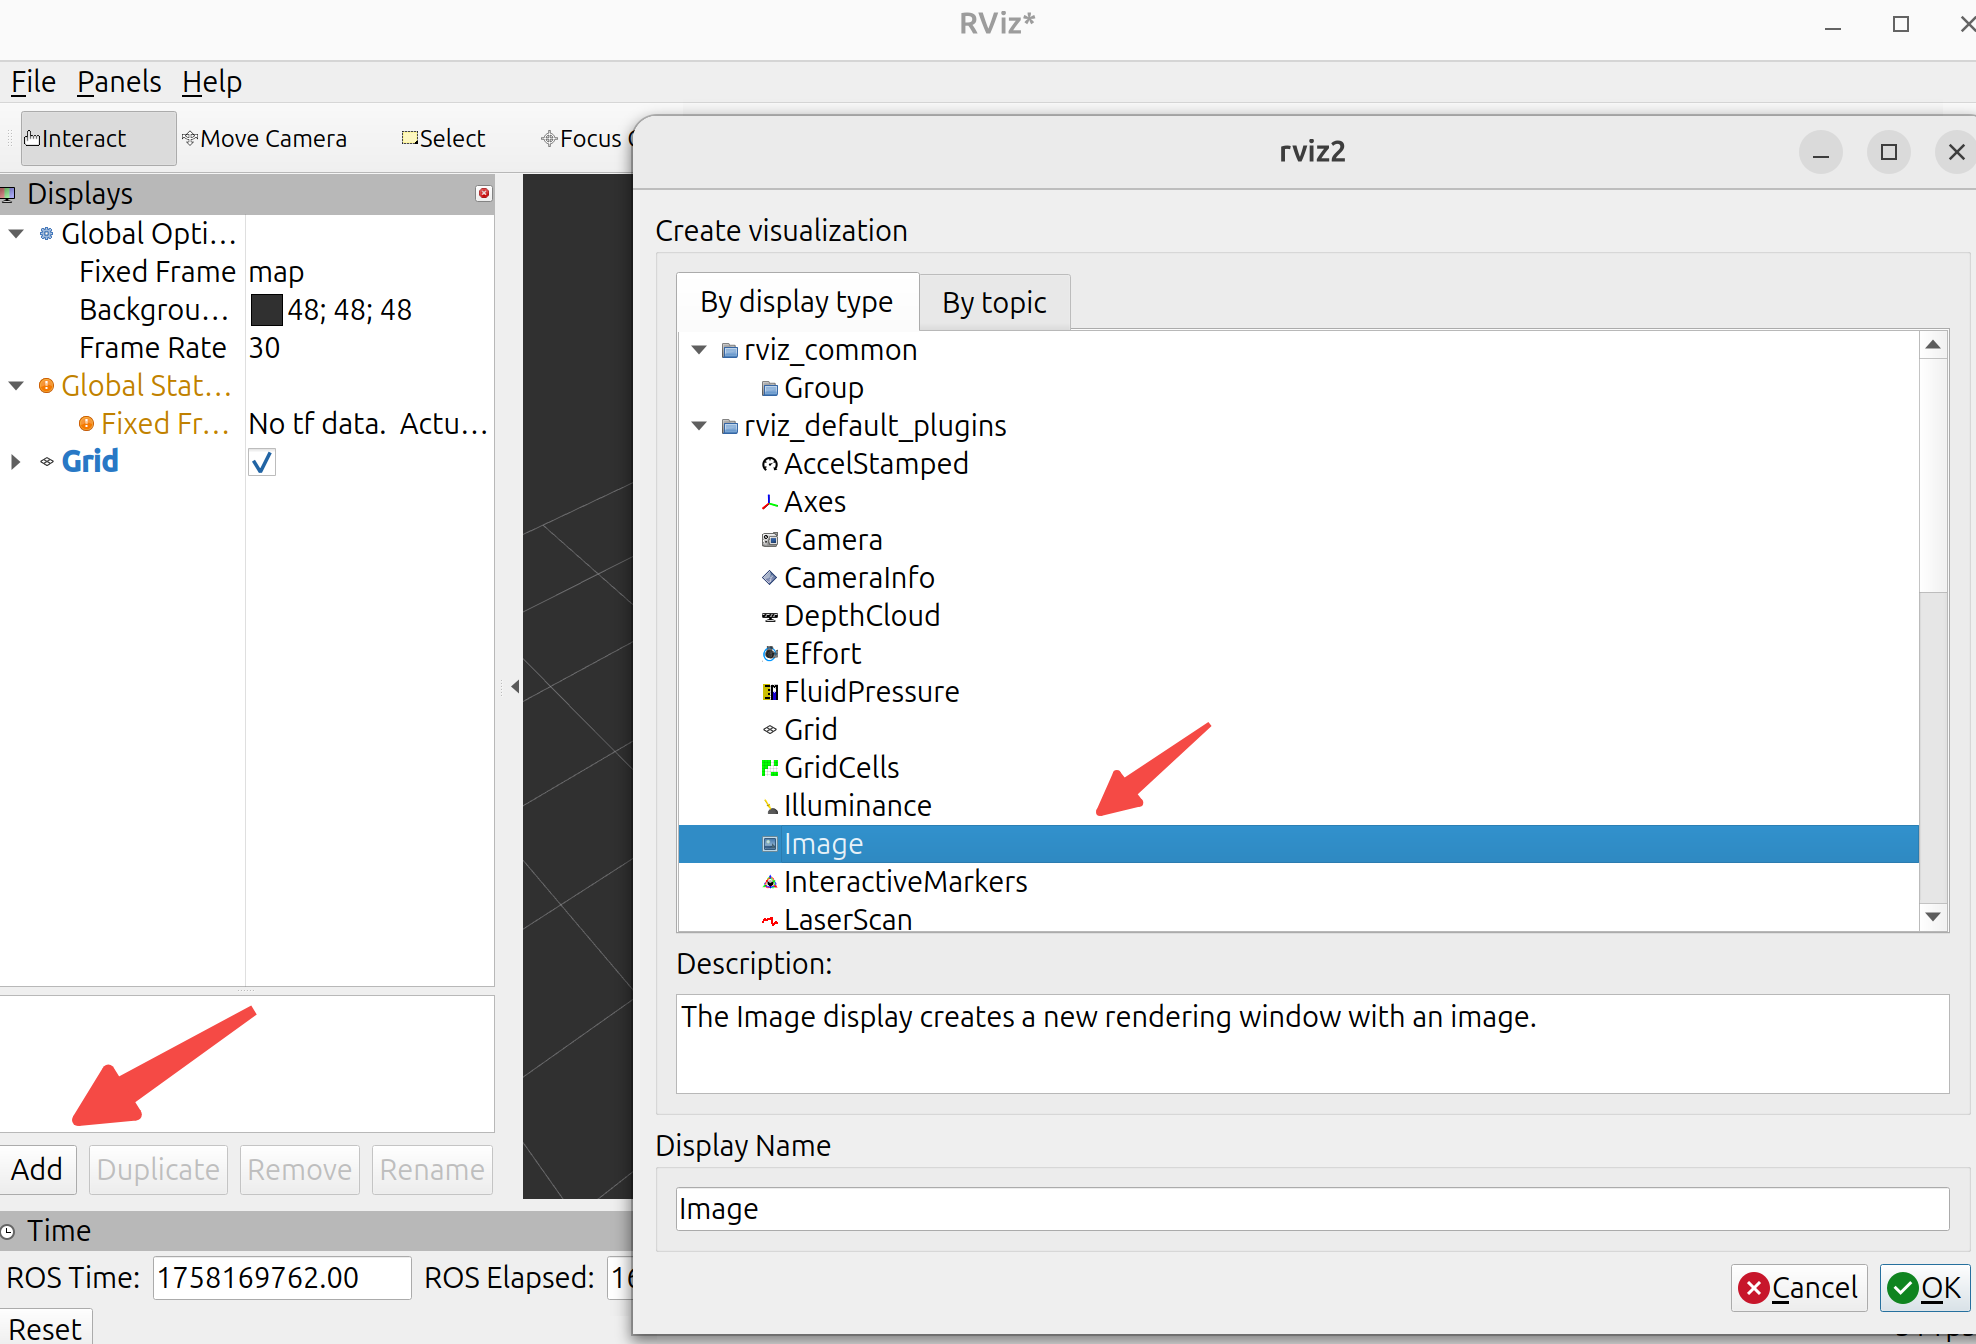Image resolution: width=1976 pixels, height=1344 pixels.
Task: Click the scroll up arrow of plugin list
Action: [x=1933, y=345]
